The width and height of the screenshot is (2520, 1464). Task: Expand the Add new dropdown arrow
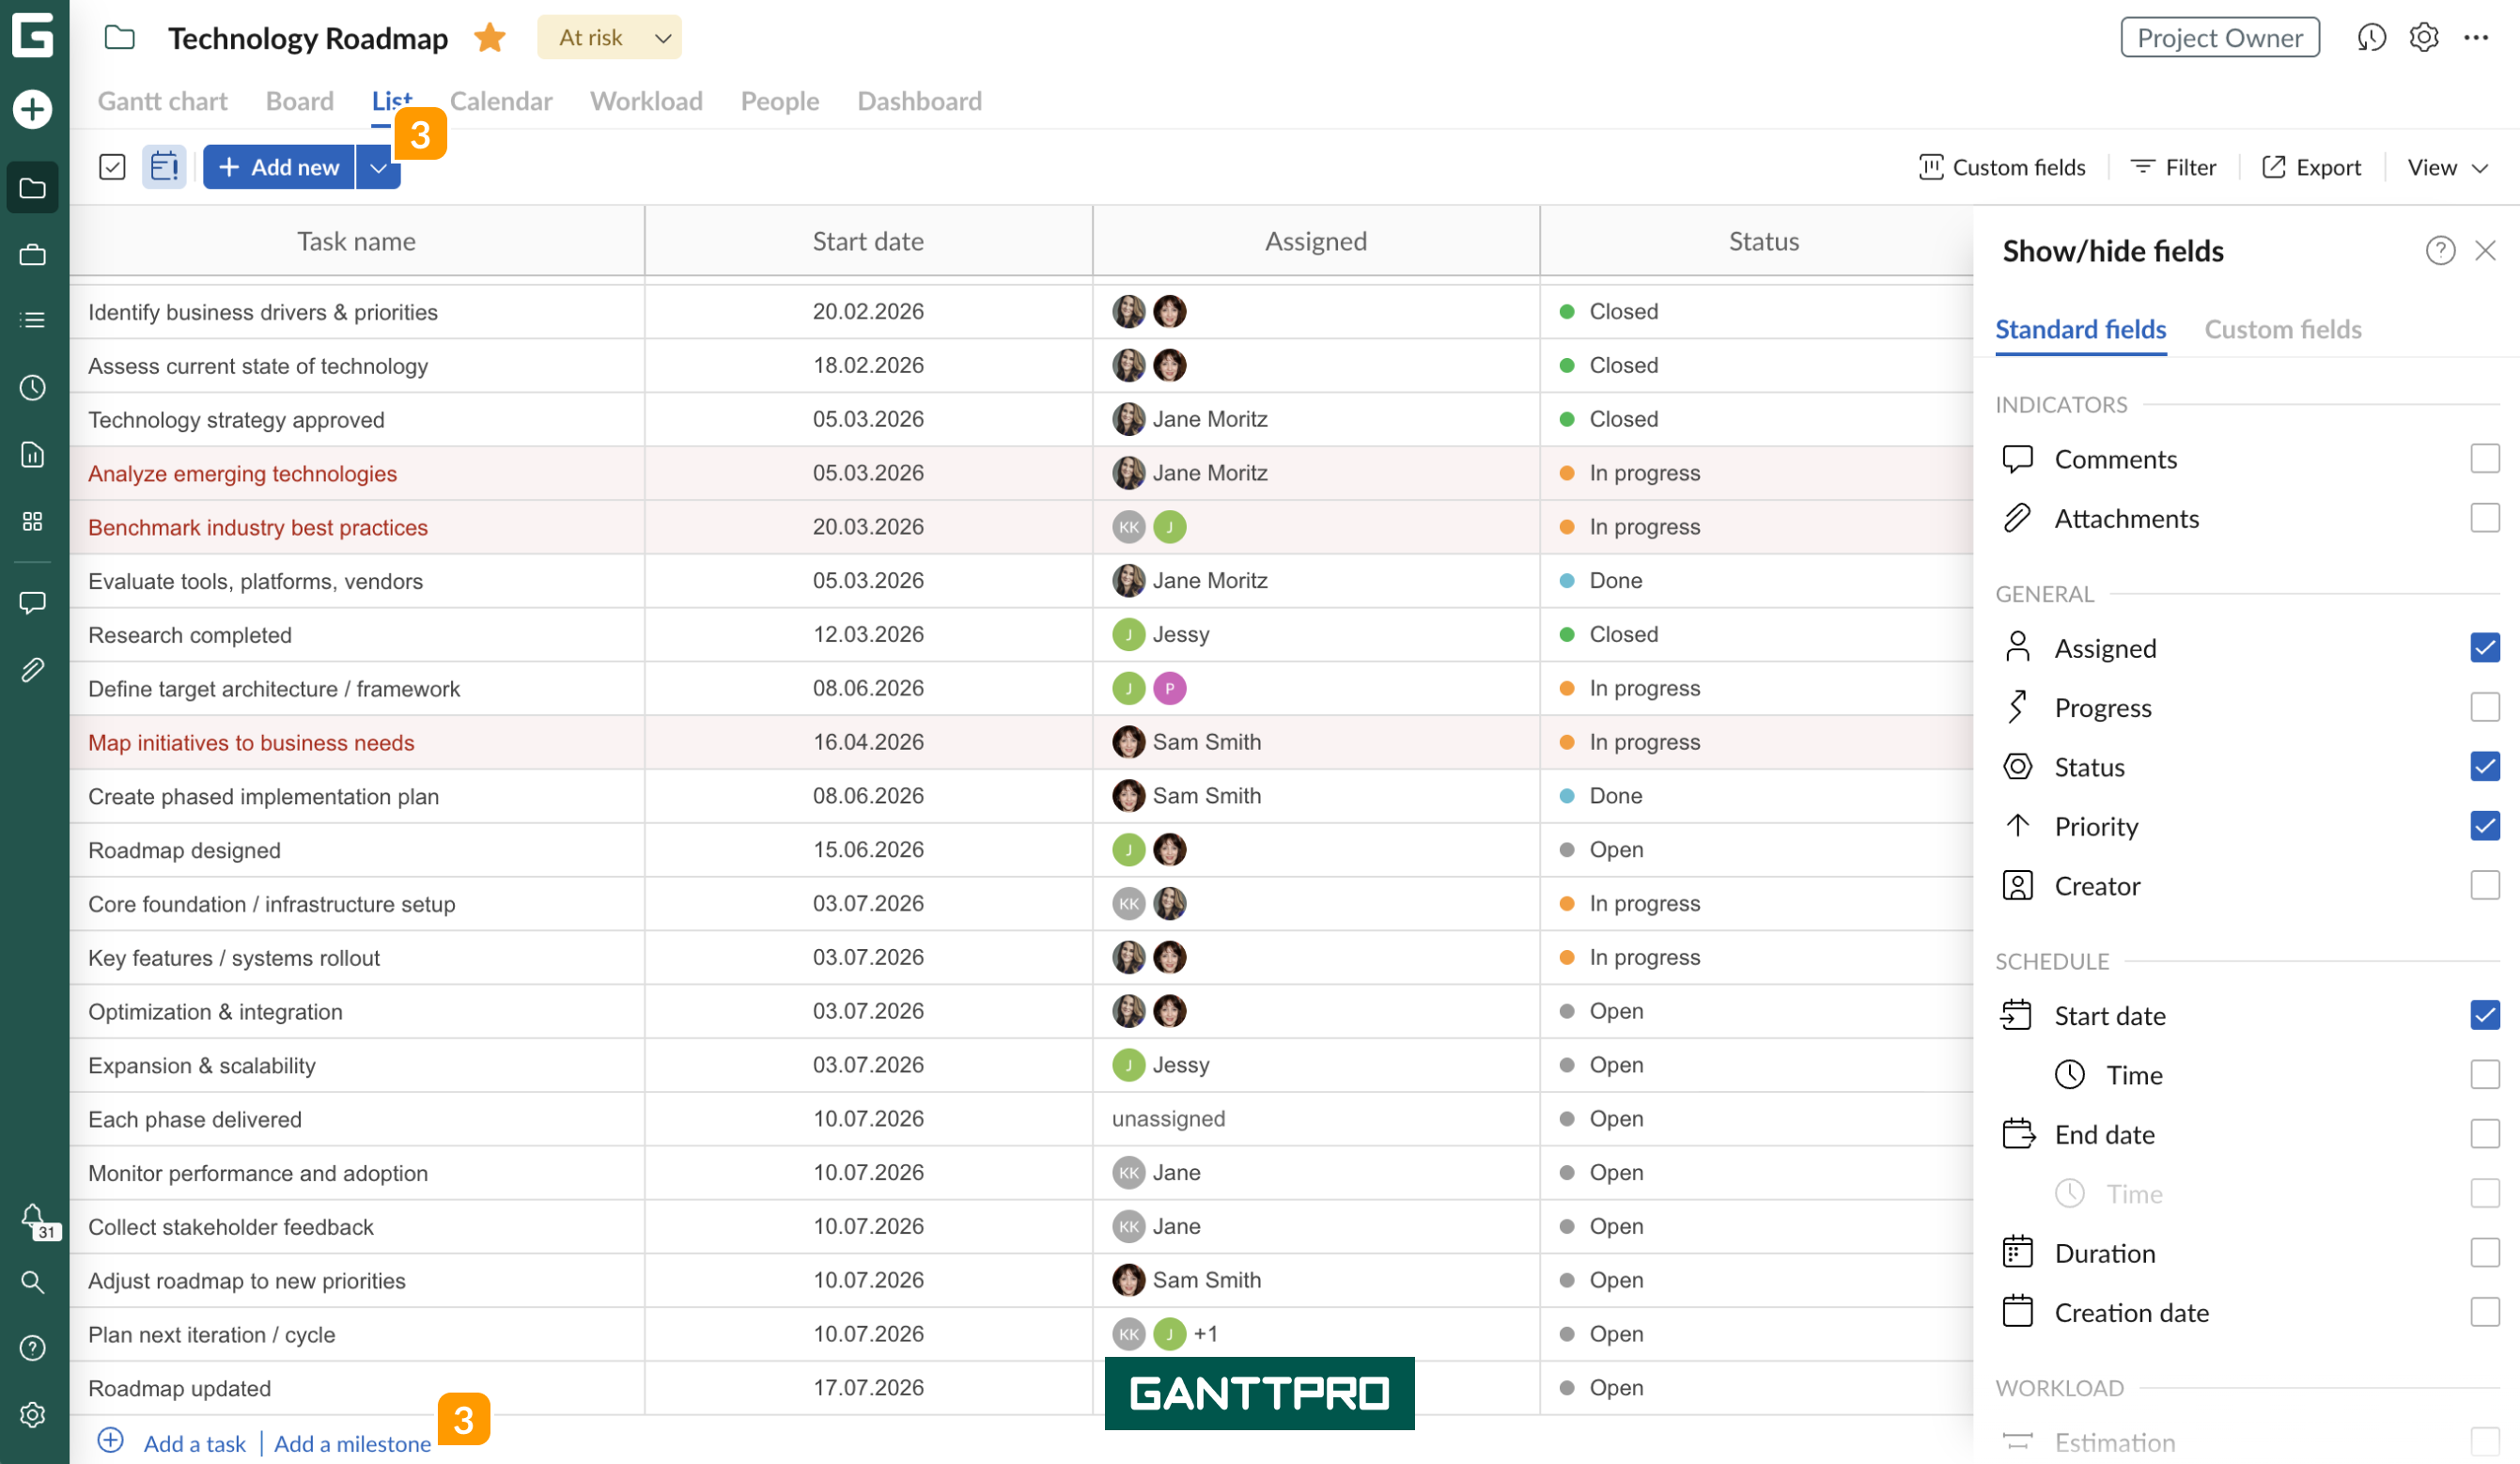tap(378, 167)
